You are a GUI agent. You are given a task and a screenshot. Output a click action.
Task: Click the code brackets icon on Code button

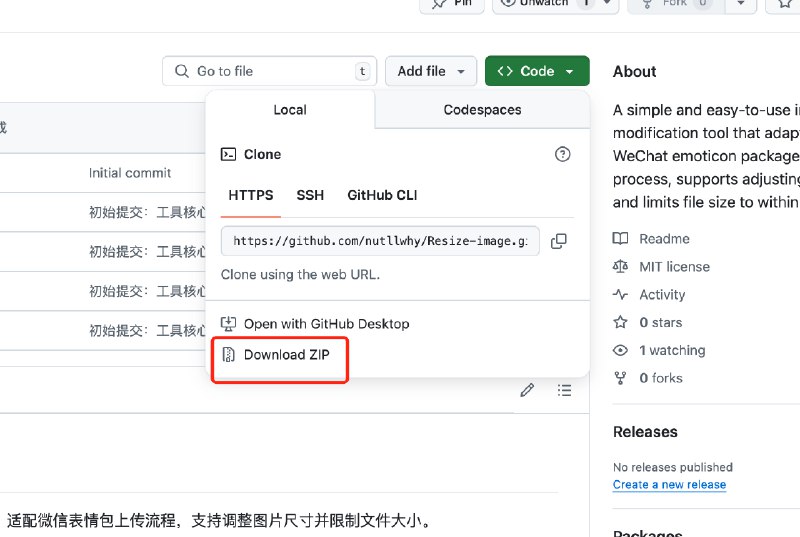point(505,71)
